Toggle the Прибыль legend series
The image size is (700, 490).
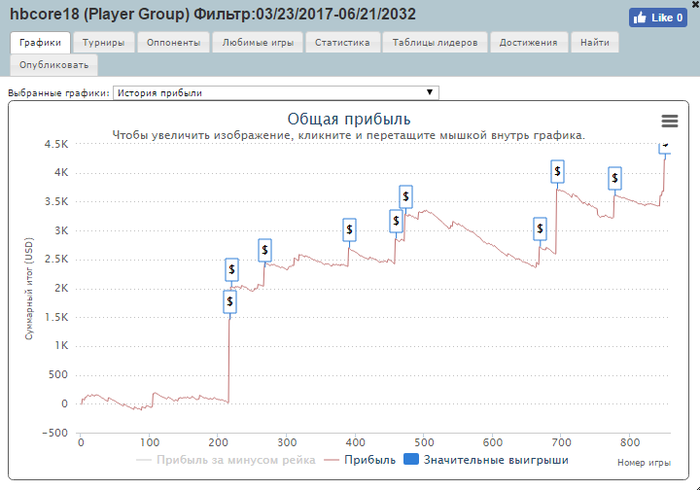point(360,460)
